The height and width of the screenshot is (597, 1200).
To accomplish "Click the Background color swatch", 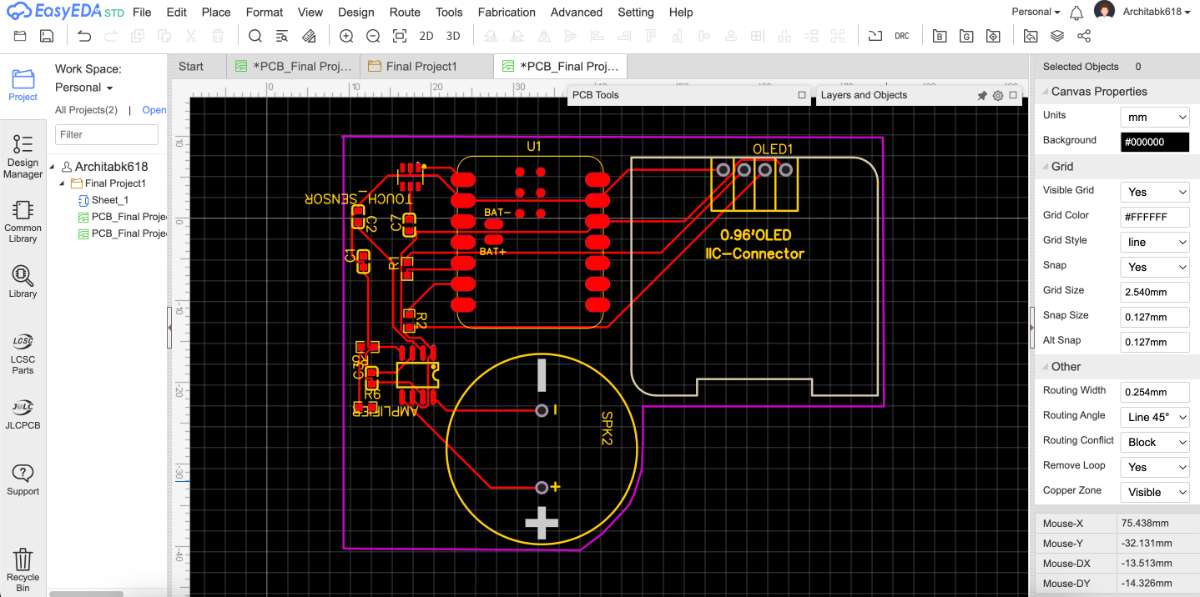I will pos(1155,141).
